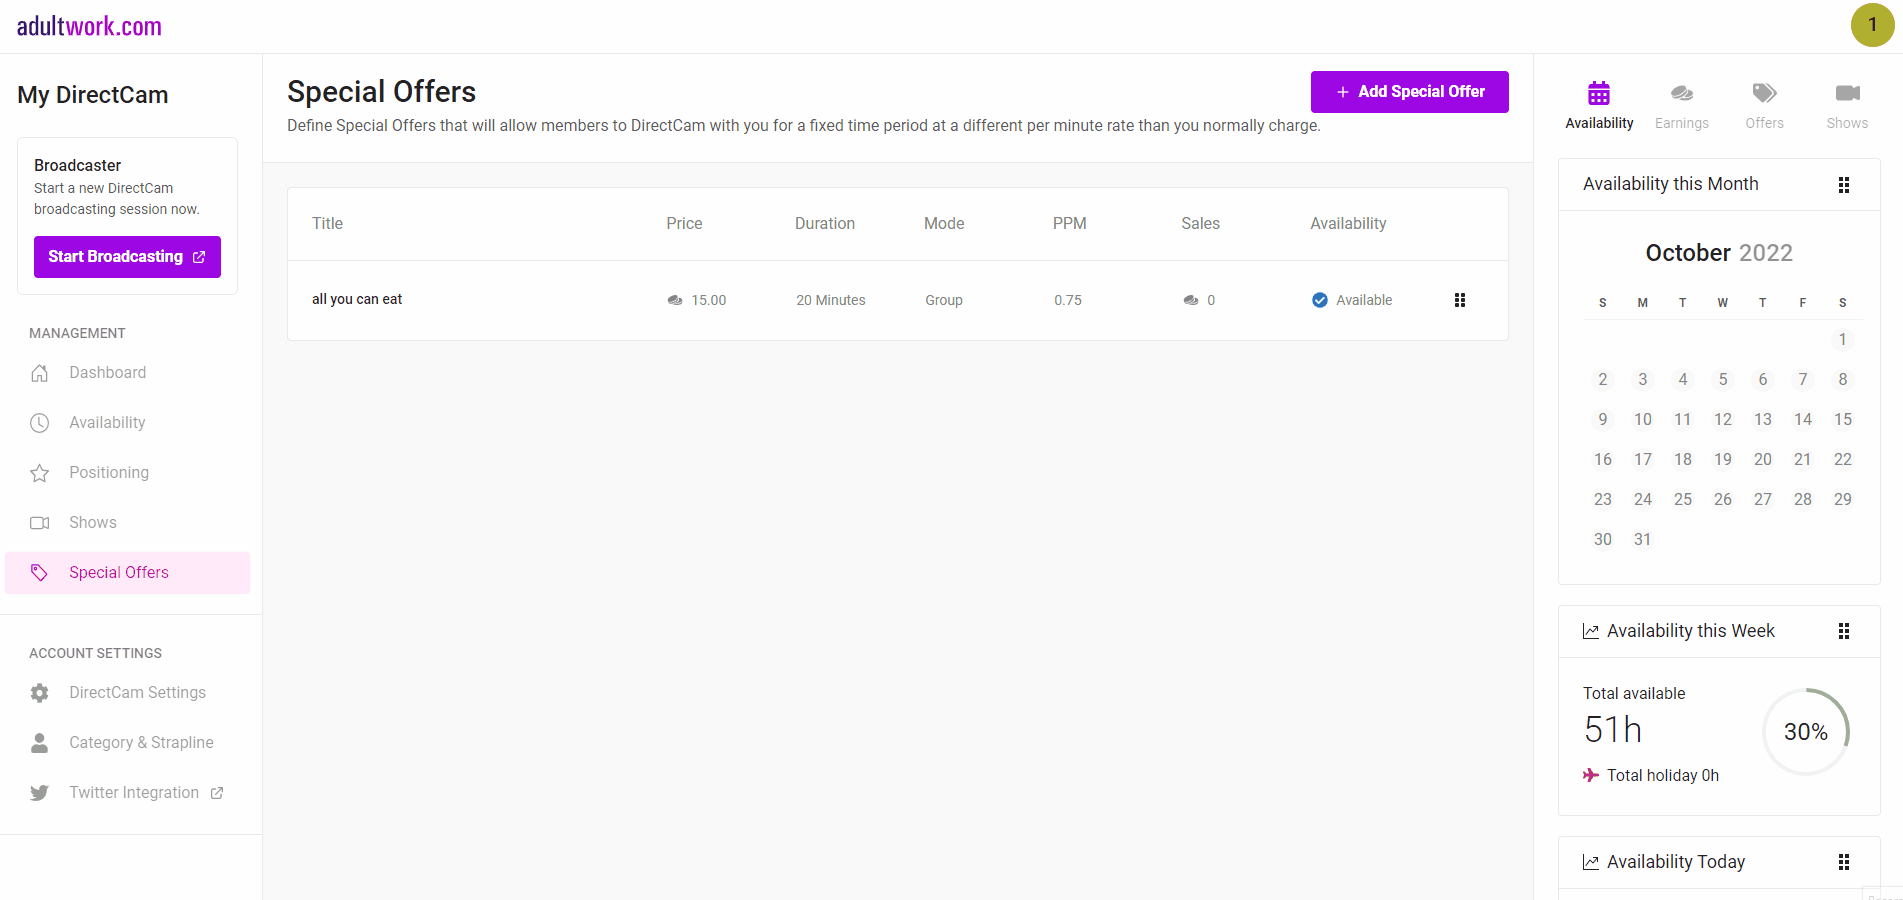Image resolution: width=1903 pixels, height=900 pixels.
Task: Go to Shows in the sidebar
Action: pos(93,523)
